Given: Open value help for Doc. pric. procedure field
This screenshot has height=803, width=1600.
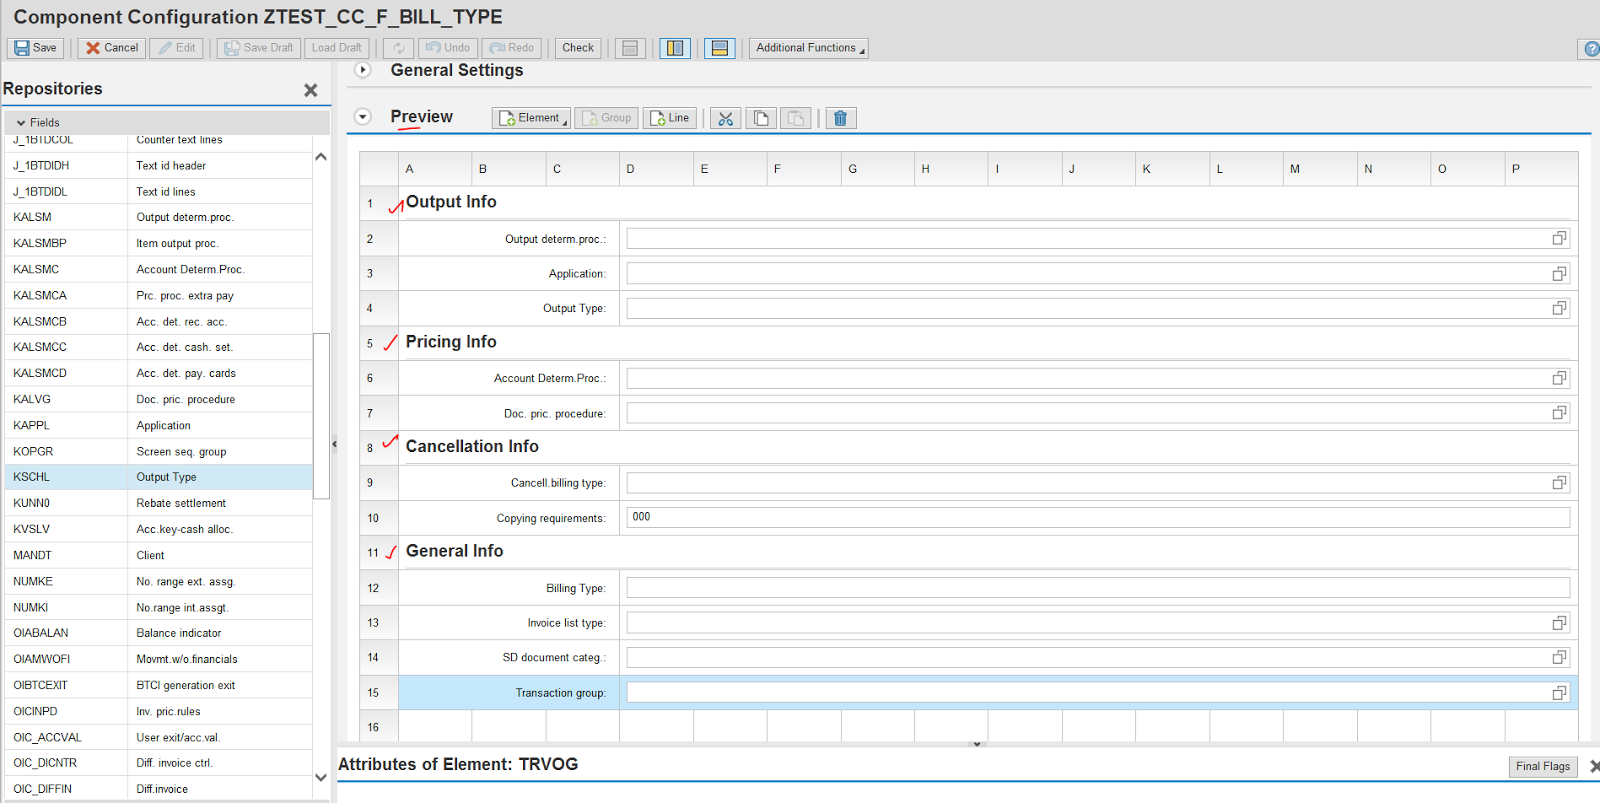Looking at the screenshot, I should [1559, 413].
